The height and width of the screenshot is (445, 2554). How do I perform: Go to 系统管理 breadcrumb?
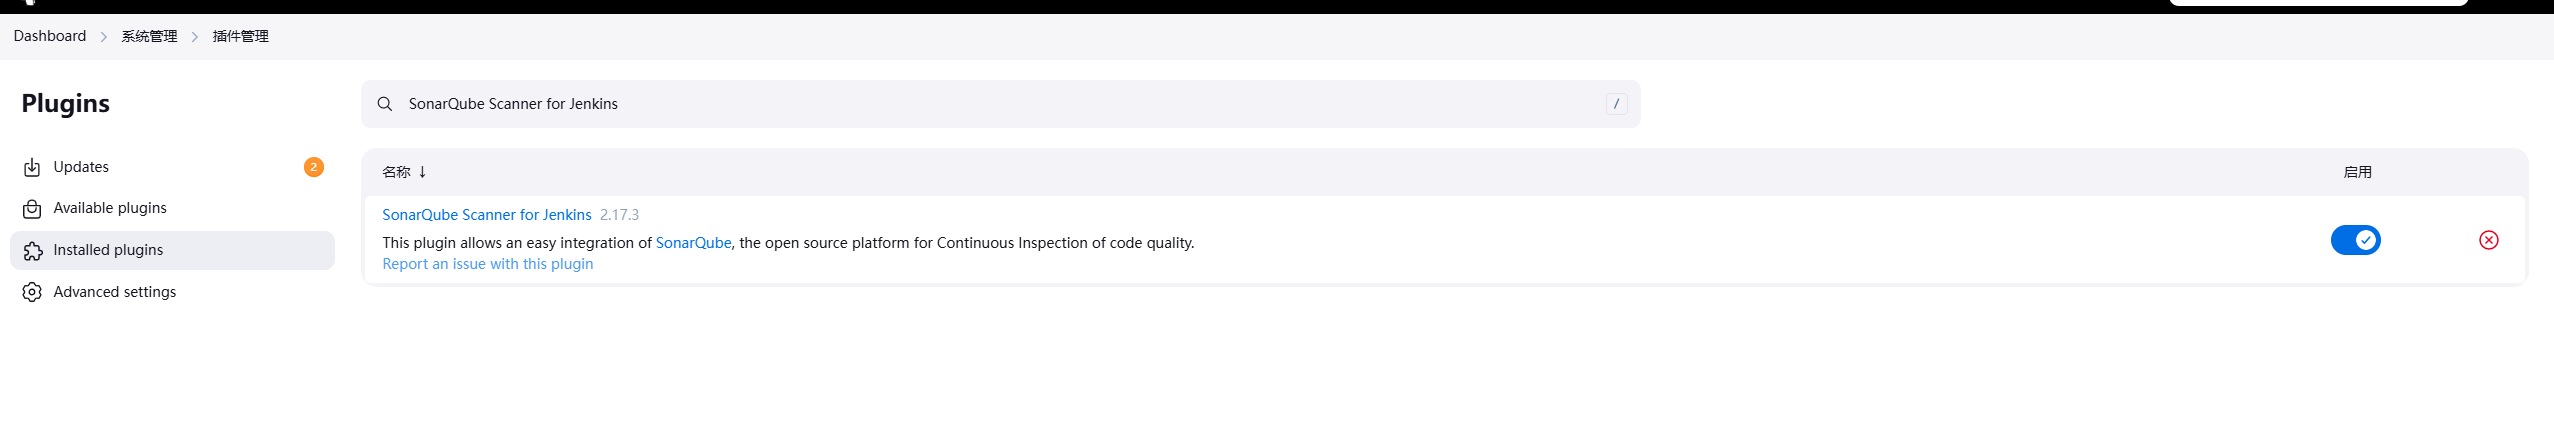click(149, 36)
